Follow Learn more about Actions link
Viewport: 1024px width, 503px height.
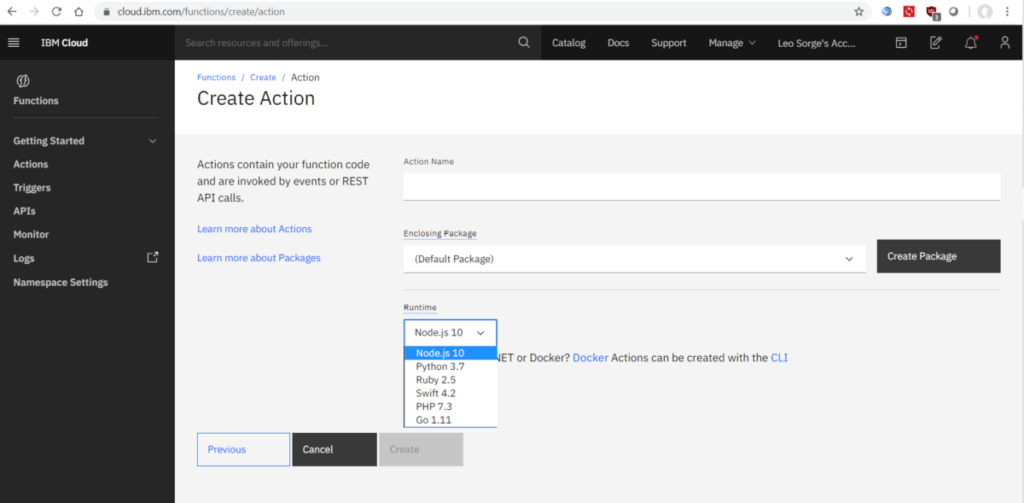point(255,229)
